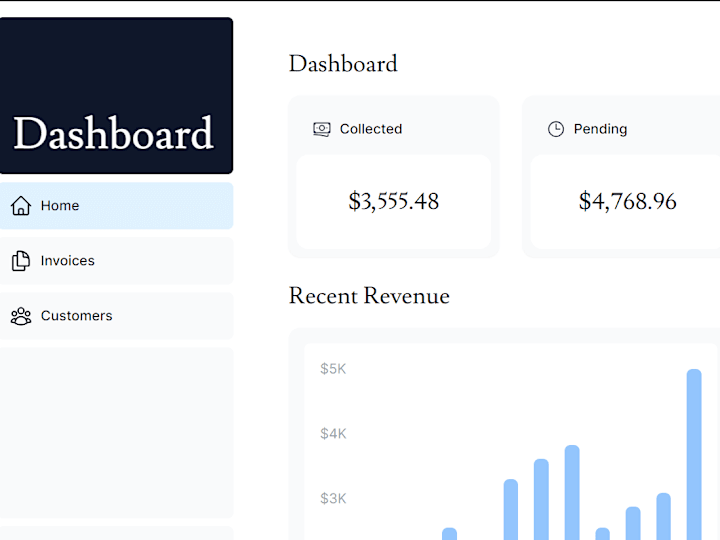Click the $4K axis label
This screenshot has width=720, height=540.
point(333,433)
